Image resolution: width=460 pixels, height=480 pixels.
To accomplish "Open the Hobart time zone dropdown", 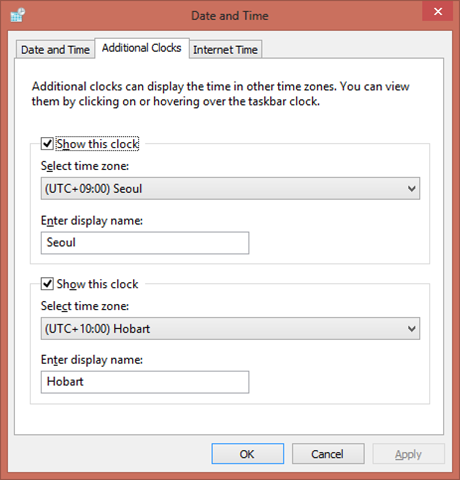I will pyautogui.click(x=230, y=329).
